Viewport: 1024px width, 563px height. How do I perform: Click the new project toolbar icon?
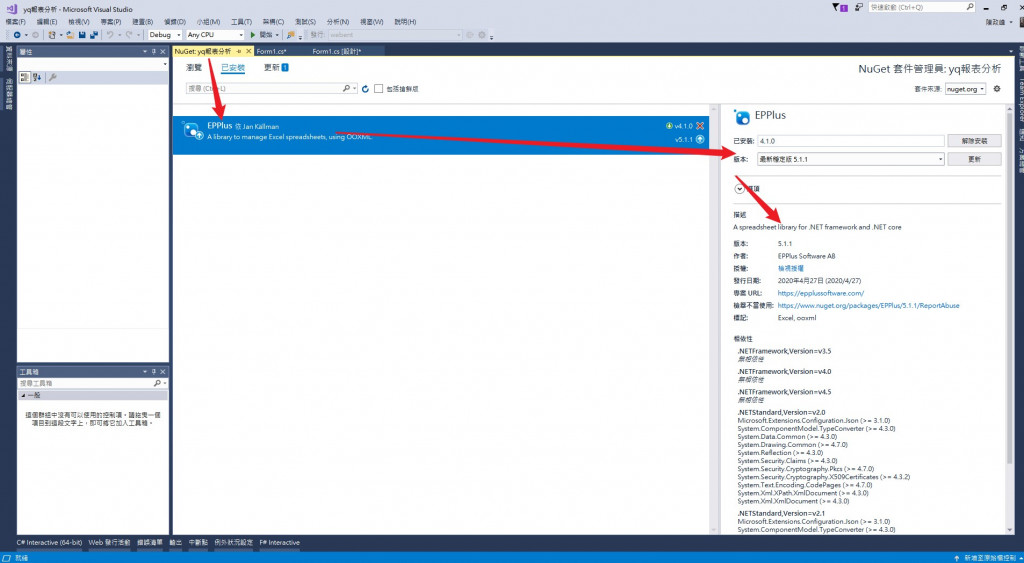tap(52, 35)
